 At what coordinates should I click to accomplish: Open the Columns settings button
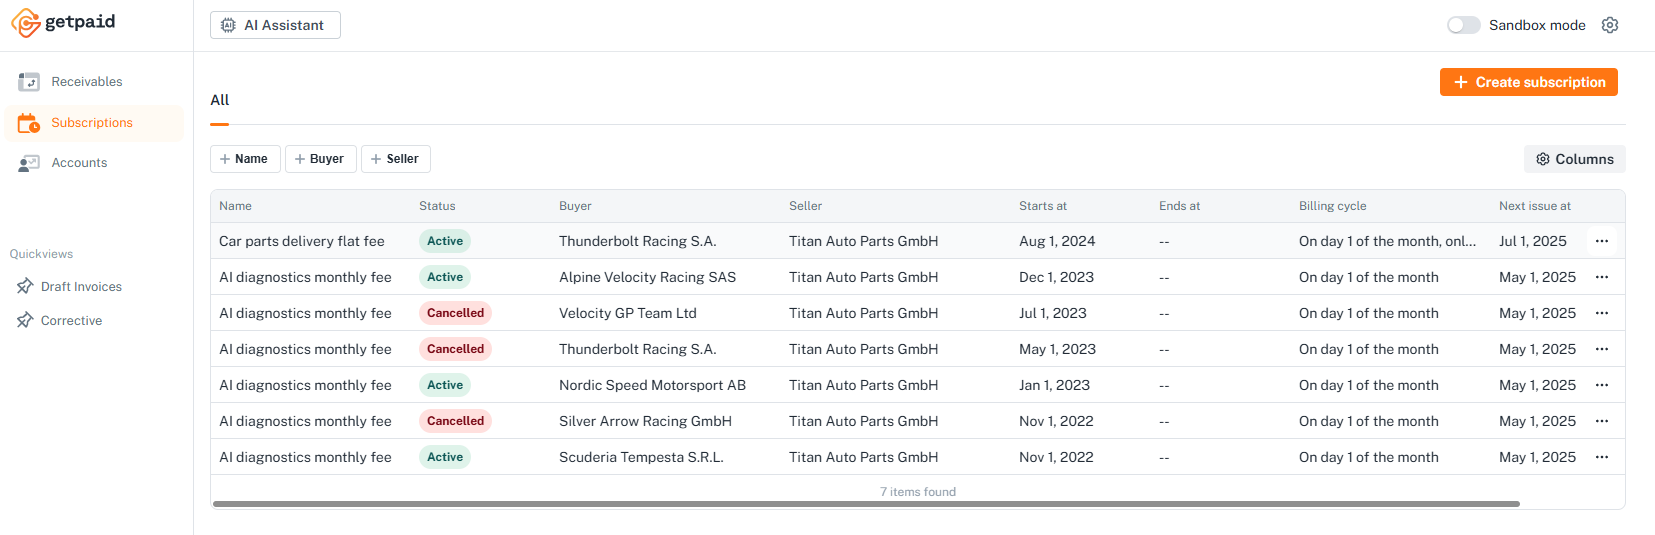(1574, 159)
